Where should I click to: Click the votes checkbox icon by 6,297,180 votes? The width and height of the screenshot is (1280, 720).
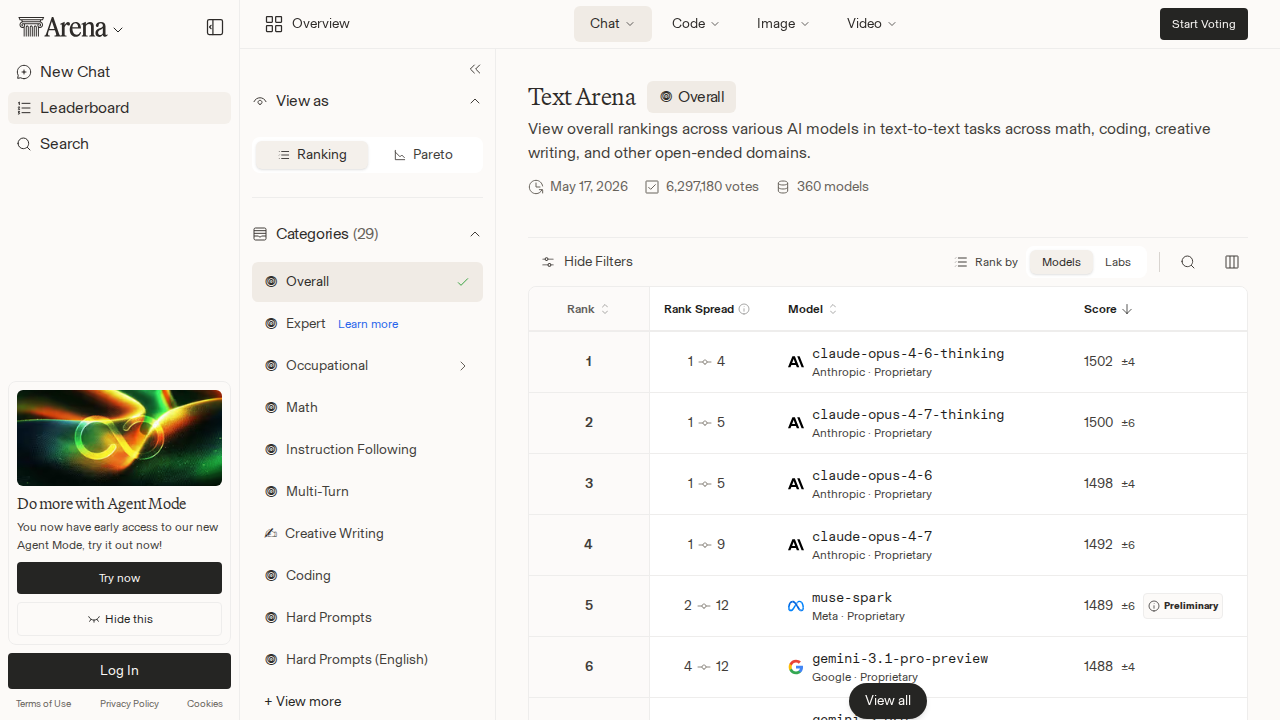coord(652,187)
